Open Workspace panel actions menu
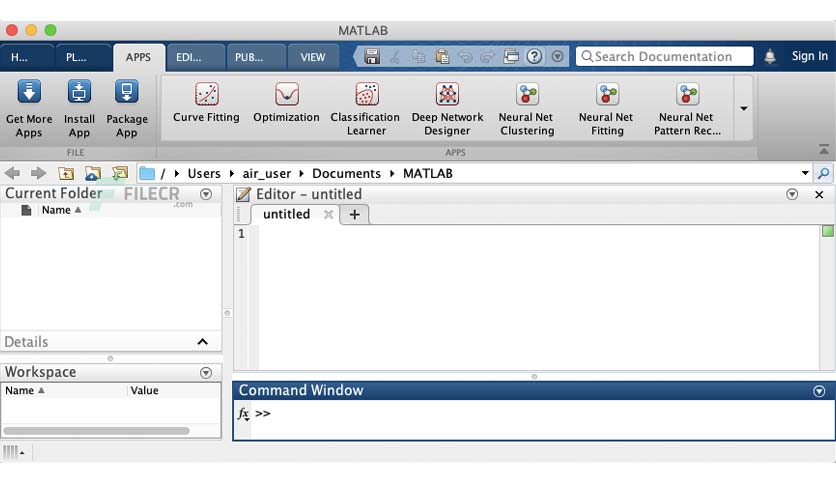836x484 pixels. tap(206, 373)
